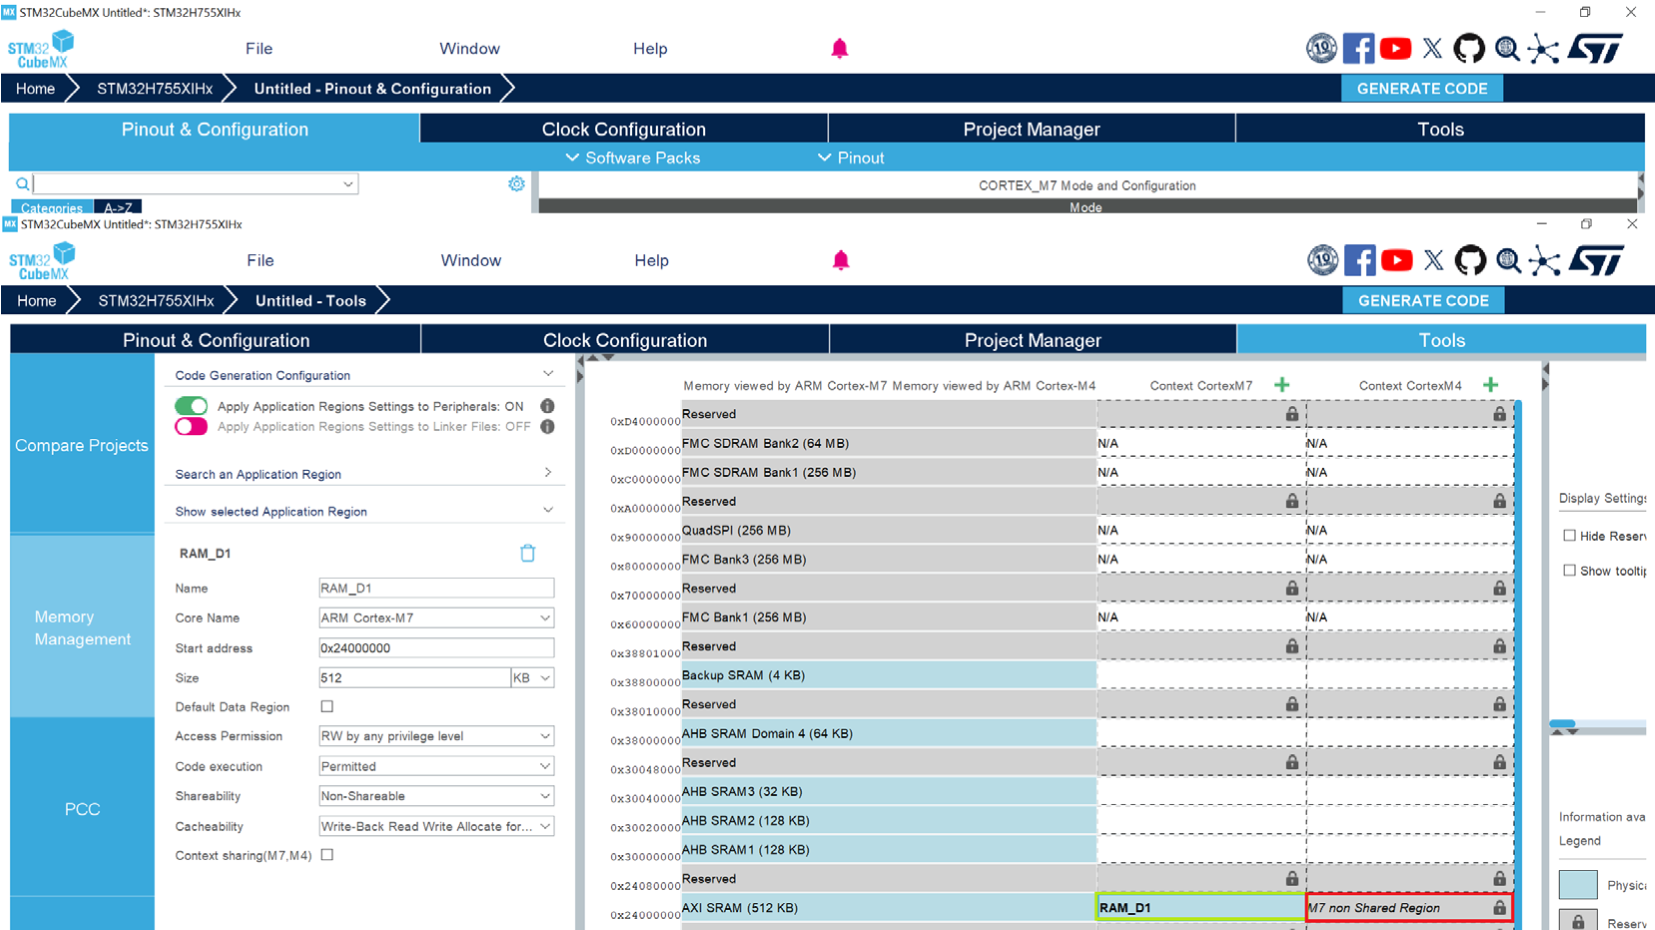Click the search box in back Pinout window
Image resolution: width=1655 pixels, height=930 pixels.
[195, 184]
